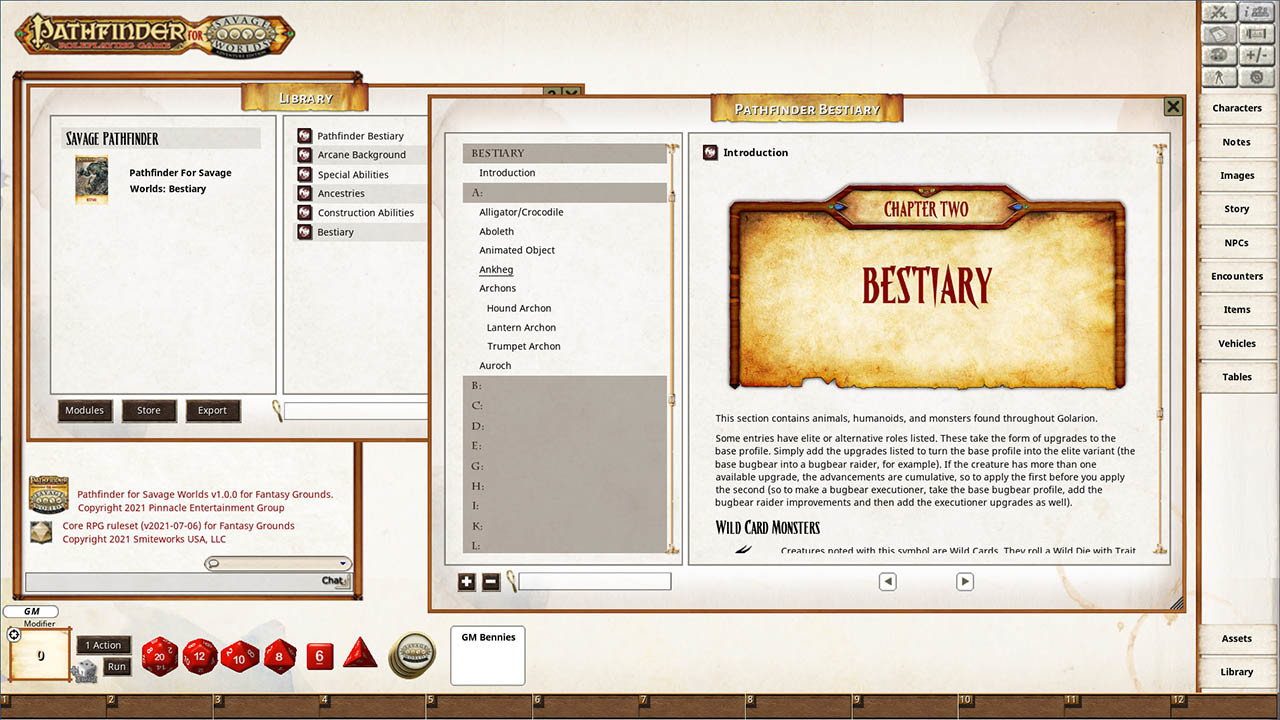Toggle the targeting reticle beside the modifier box
Image resolution: width=1280 pixels, height=720 pixels.
click(13, 634)
